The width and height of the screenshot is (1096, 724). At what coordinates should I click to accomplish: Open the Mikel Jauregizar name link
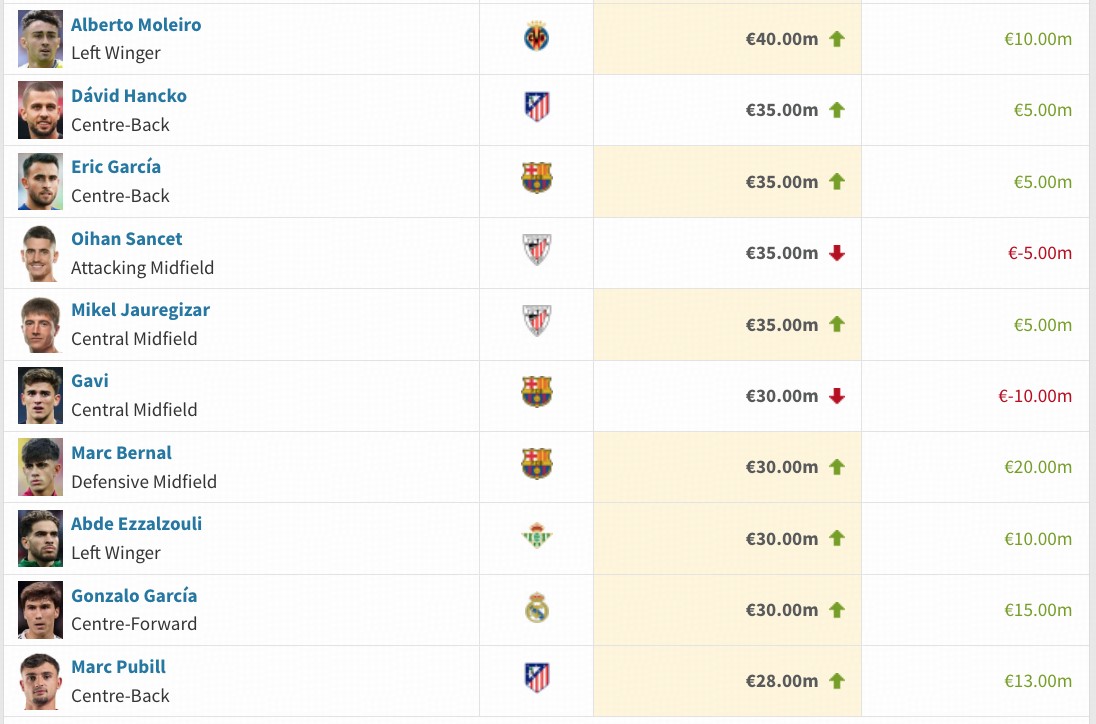(140, 310)
